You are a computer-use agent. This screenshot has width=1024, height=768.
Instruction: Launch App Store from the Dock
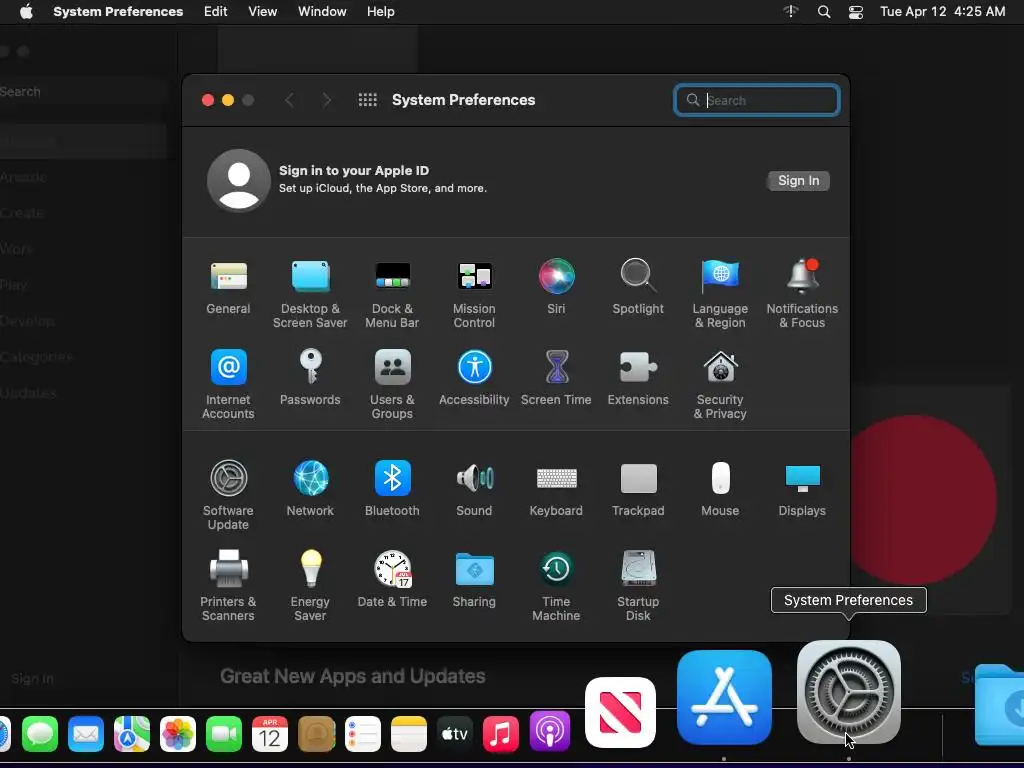[x=724, y=697]
